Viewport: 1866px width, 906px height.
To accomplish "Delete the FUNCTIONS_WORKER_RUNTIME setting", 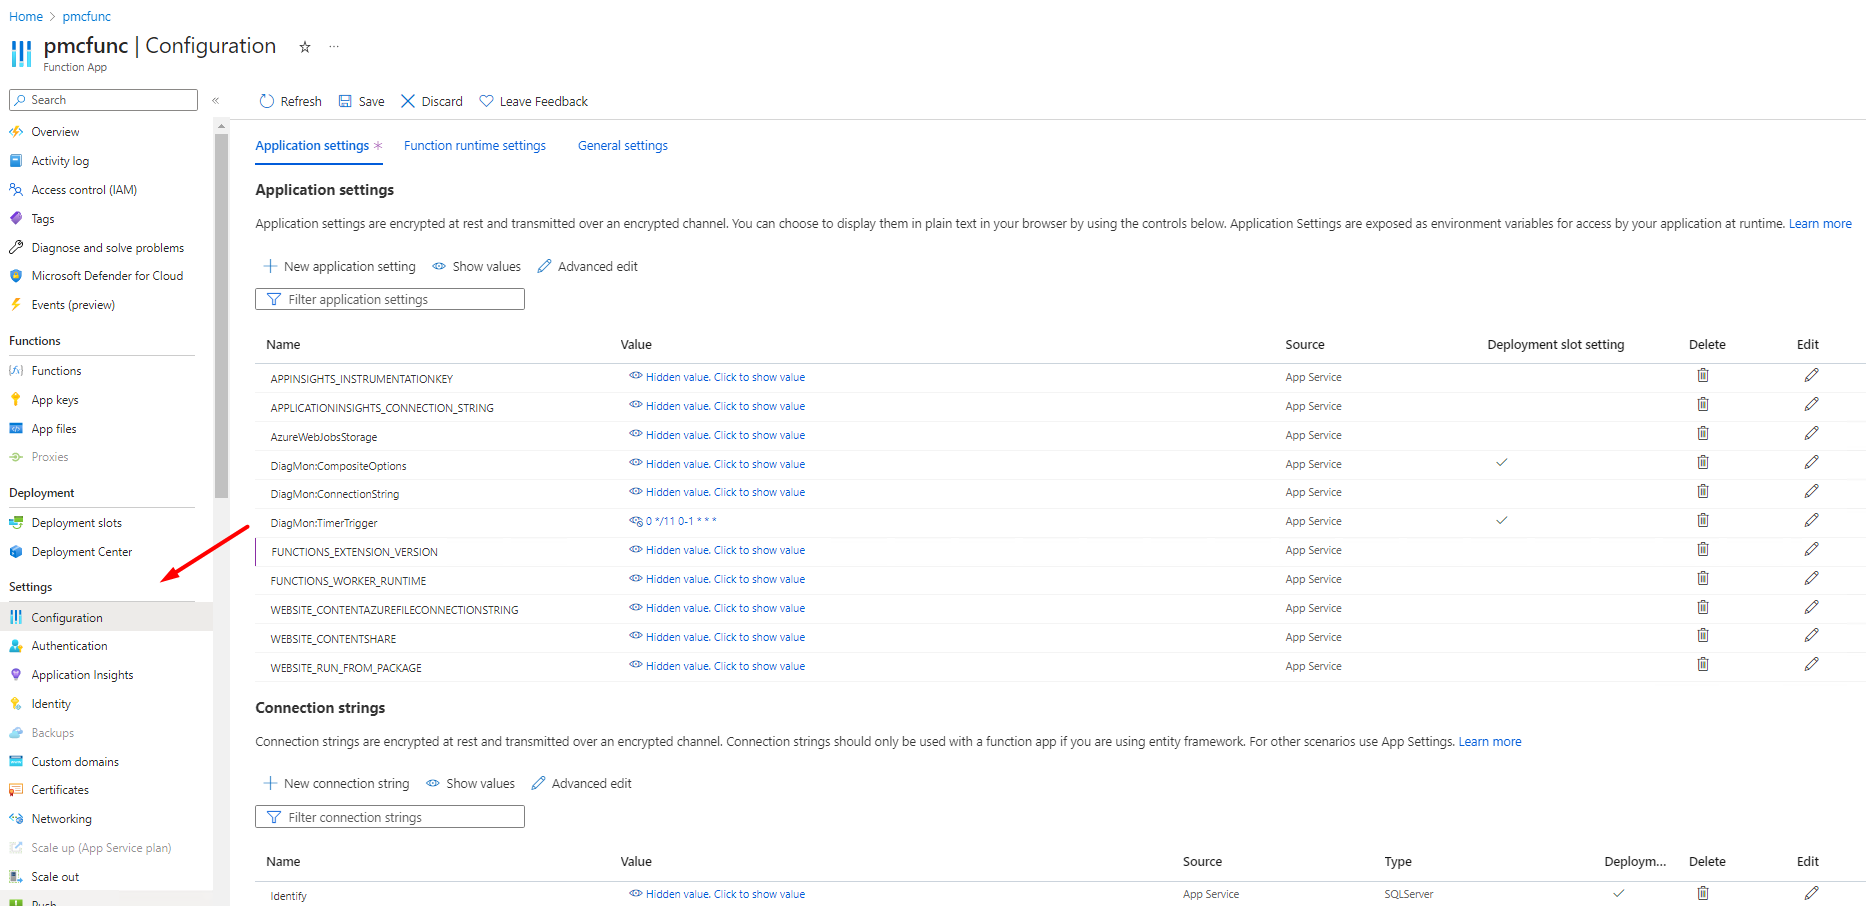I will pyautogui.click(x=1703, y=579).
